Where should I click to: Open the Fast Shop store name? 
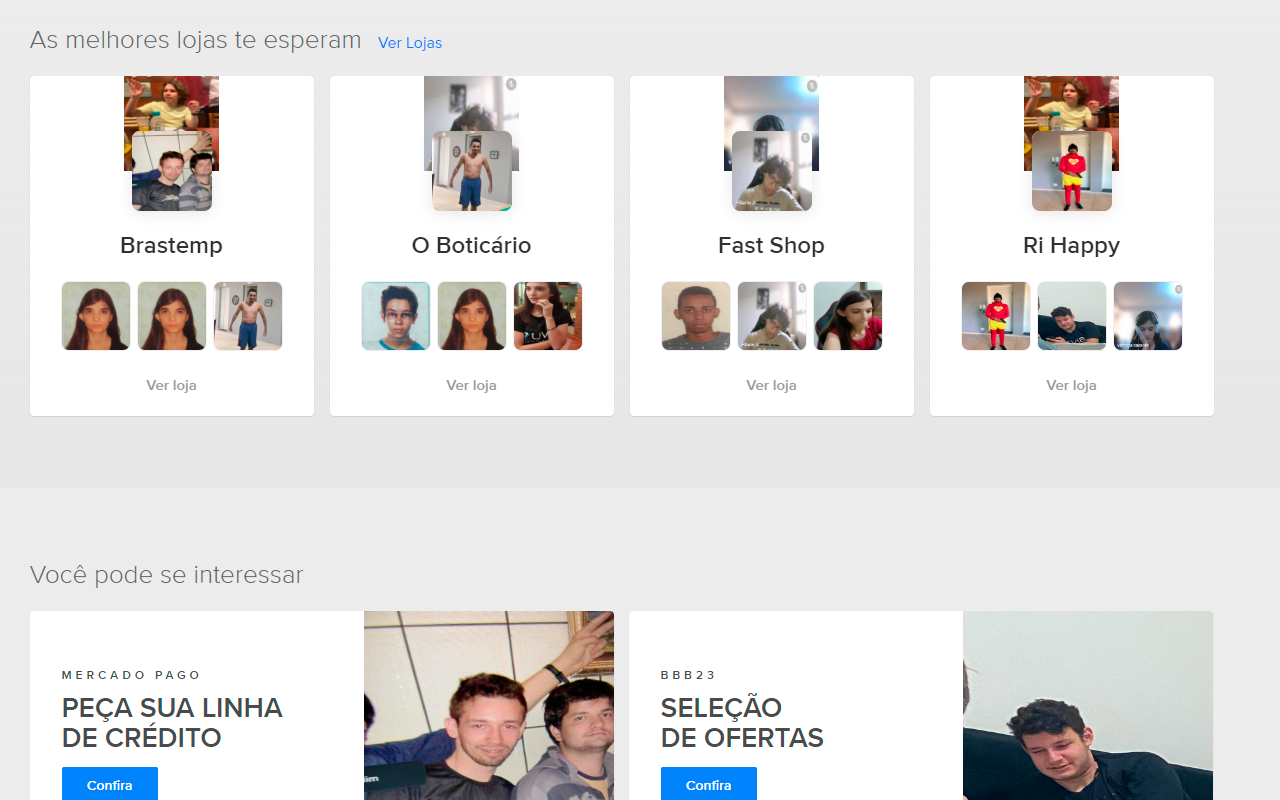click(x=771, y=245)
